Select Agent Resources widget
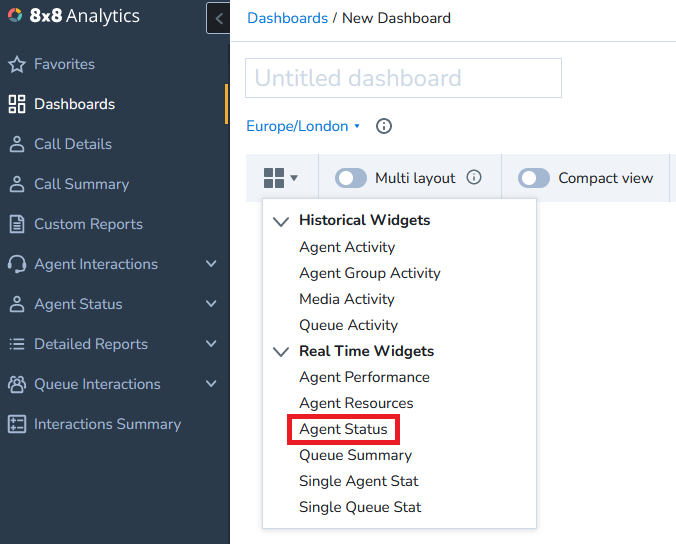676x544 pixels. pyautogui.click(x=356, y=403)
